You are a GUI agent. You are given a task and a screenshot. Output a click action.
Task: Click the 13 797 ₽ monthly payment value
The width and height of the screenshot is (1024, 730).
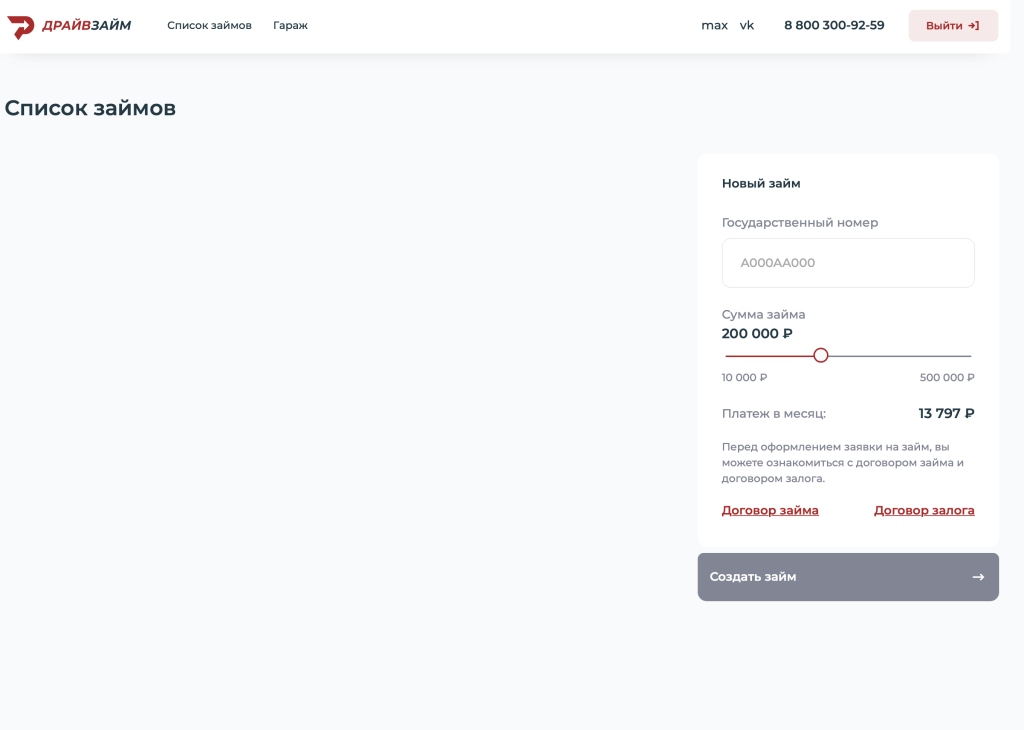pyautogui.click(x=946, y=413)
